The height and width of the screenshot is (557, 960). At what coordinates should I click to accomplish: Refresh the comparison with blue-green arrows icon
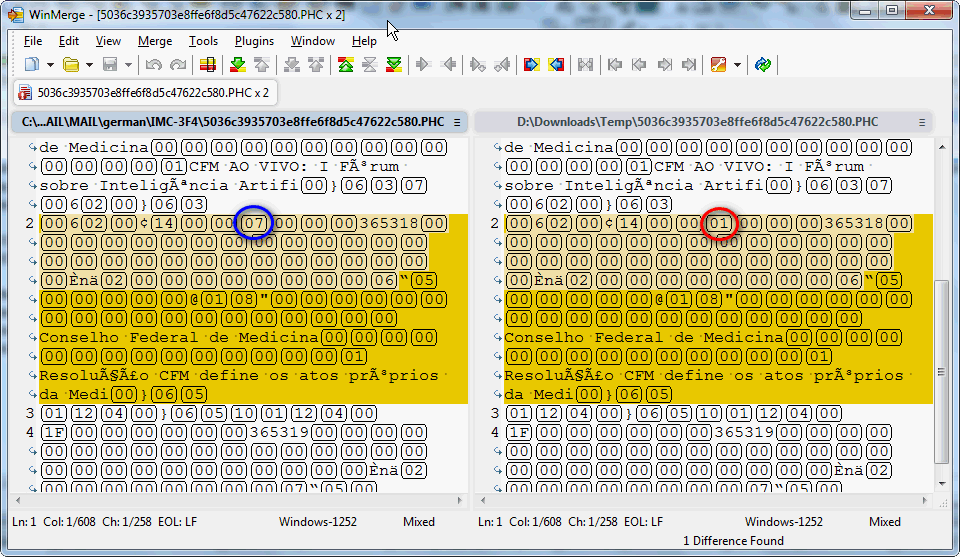[x=763, y=65]
